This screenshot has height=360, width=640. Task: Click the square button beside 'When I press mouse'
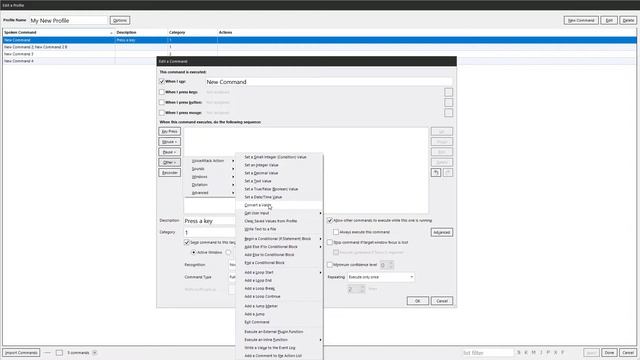[x=448, y=113]
